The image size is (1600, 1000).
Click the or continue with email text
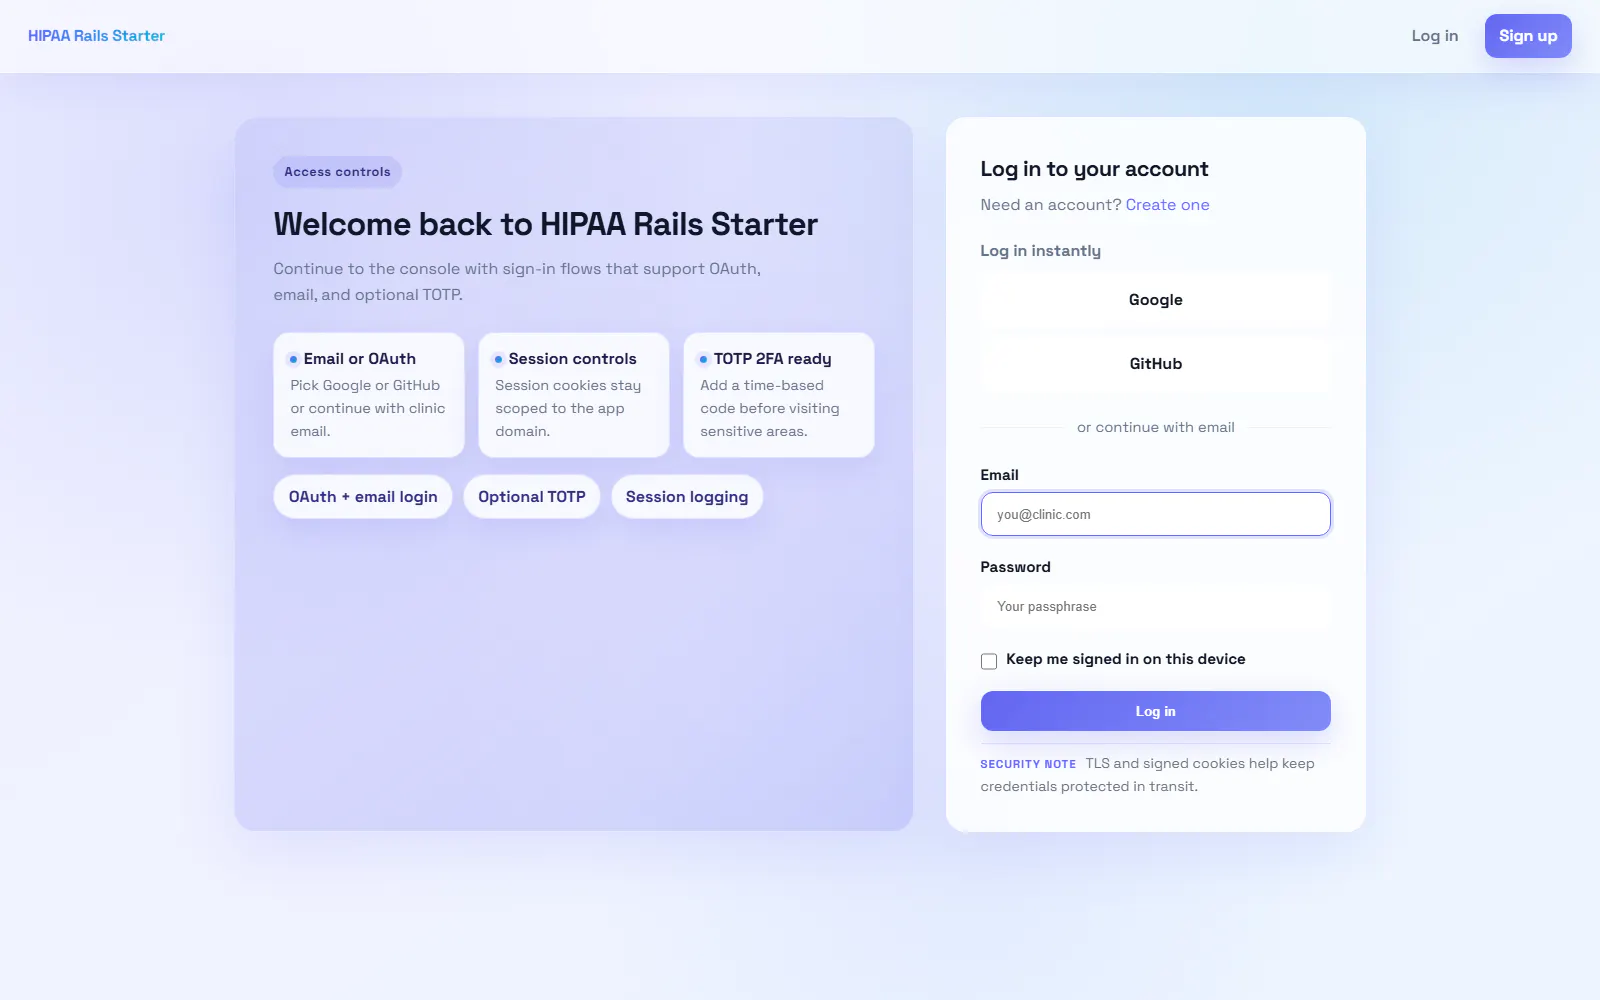pos(1155,427)
